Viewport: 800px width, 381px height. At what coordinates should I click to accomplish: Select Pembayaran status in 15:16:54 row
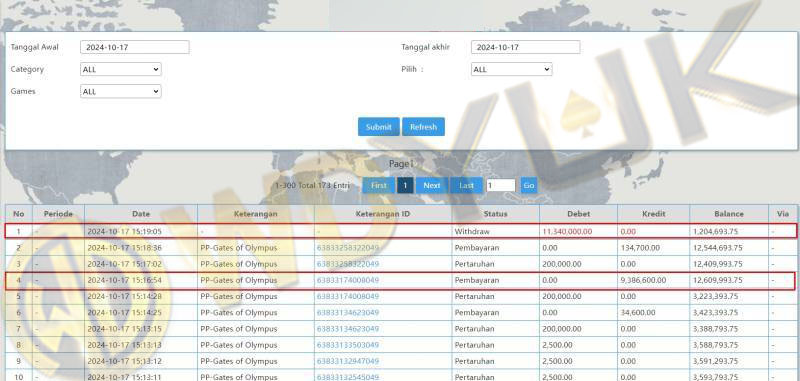pos(477,281)
